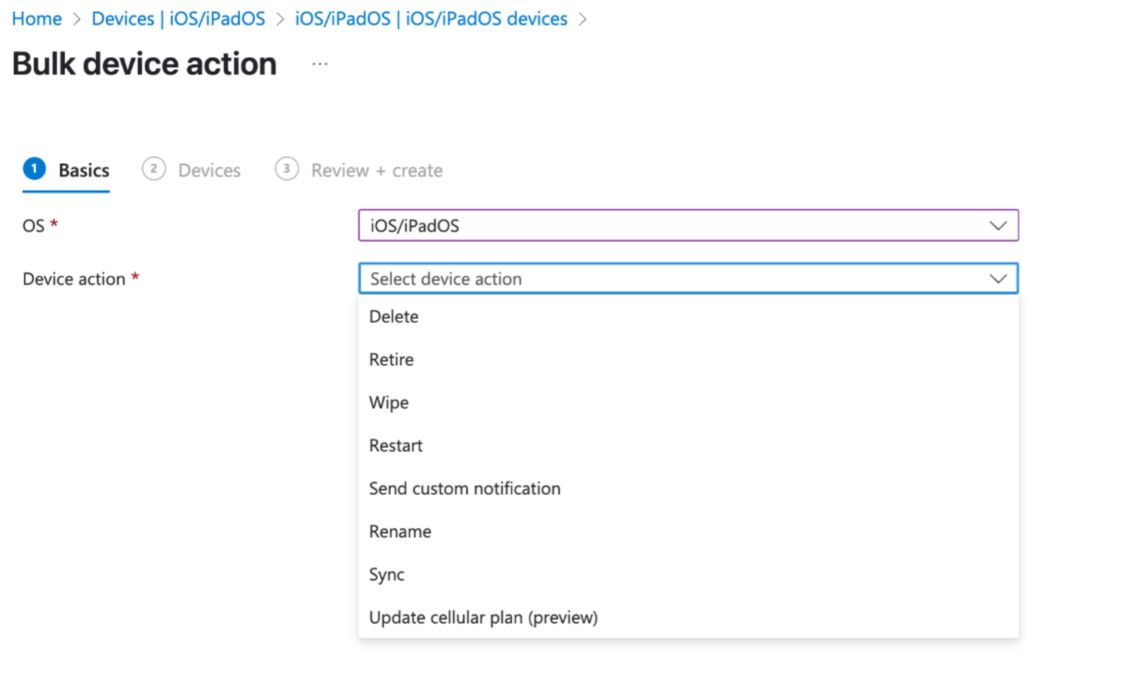
Task: Go to iOS/iPadOS devices breadcrumb link
Action: pos(431,19)
